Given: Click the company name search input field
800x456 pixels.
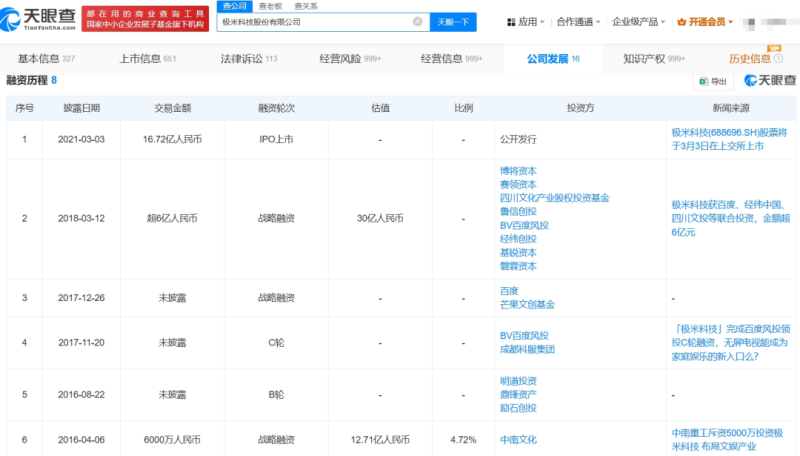Looking at the screenshot, I should (310, 21).
